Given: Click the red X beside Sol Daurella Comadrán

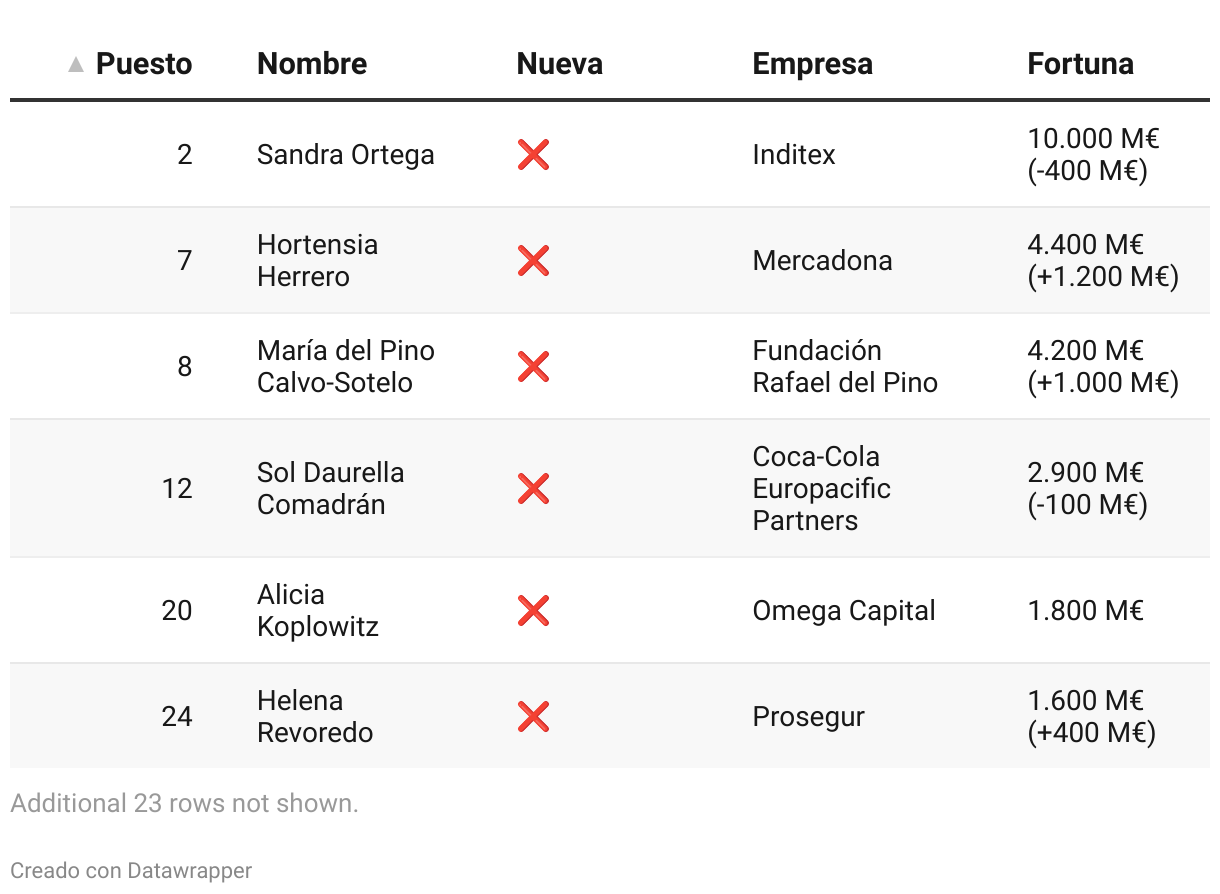Looking at the screenshot, I should (x=533, y=489).
